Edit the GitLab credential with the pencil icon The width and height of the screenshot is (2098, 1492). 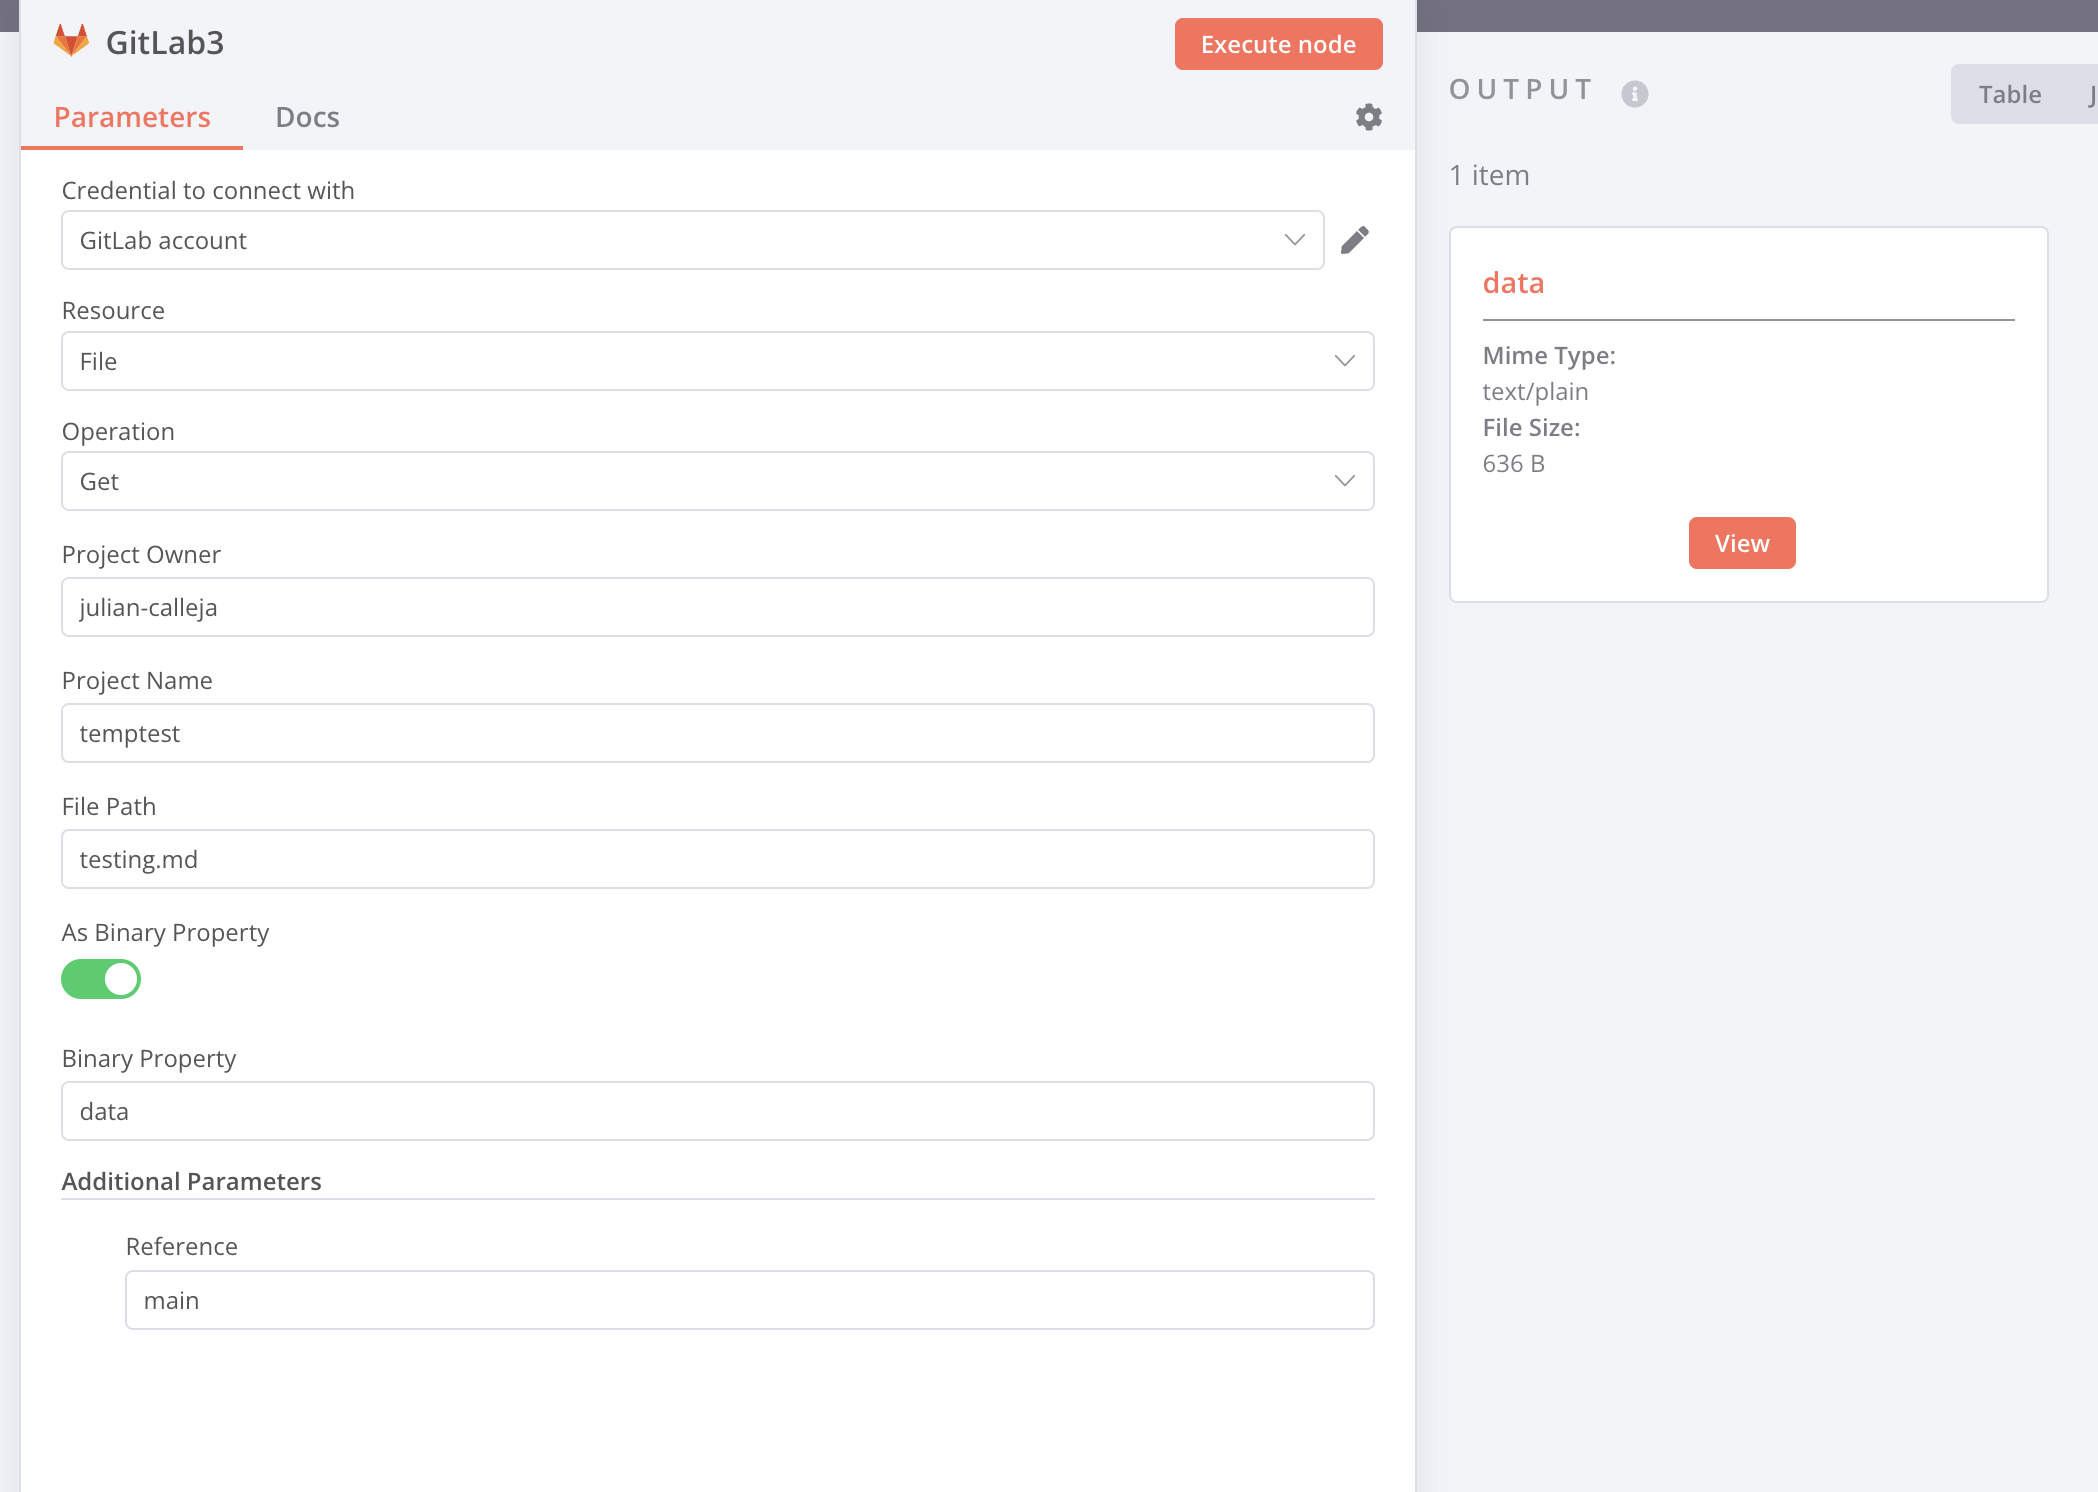[x=1355, y=240]
